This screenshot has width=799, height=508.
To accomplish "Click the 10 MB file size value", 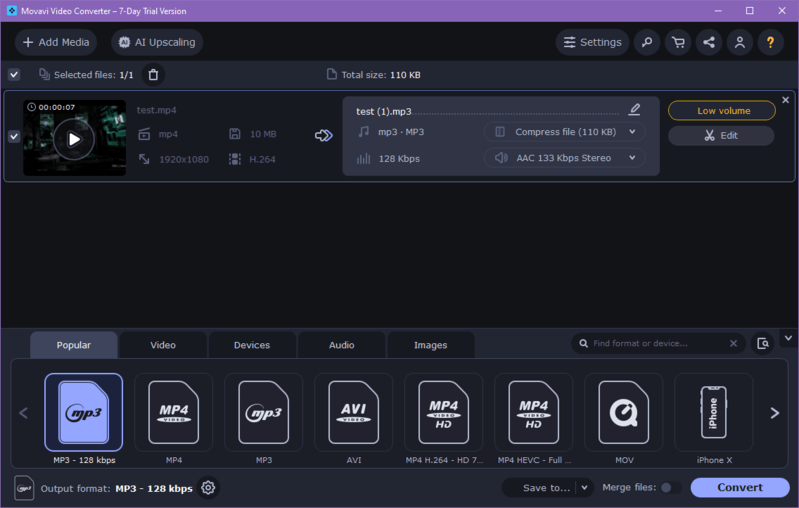I will (263, 134).
